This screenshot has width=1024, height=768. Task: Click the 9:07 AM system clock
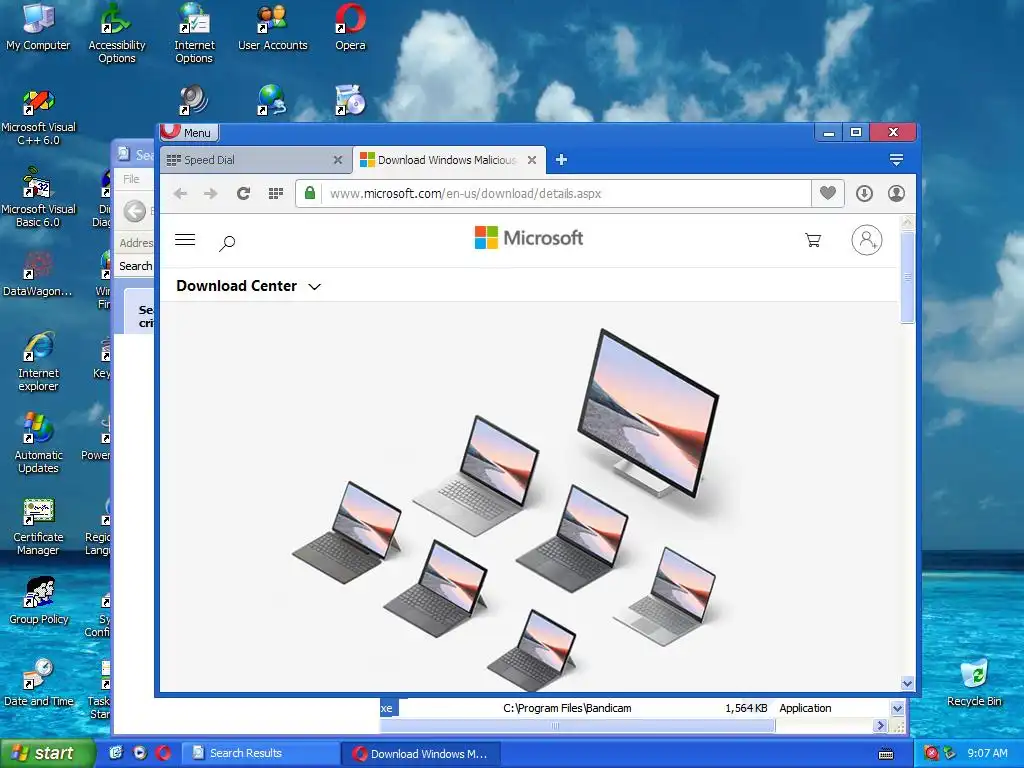(987, 754)
